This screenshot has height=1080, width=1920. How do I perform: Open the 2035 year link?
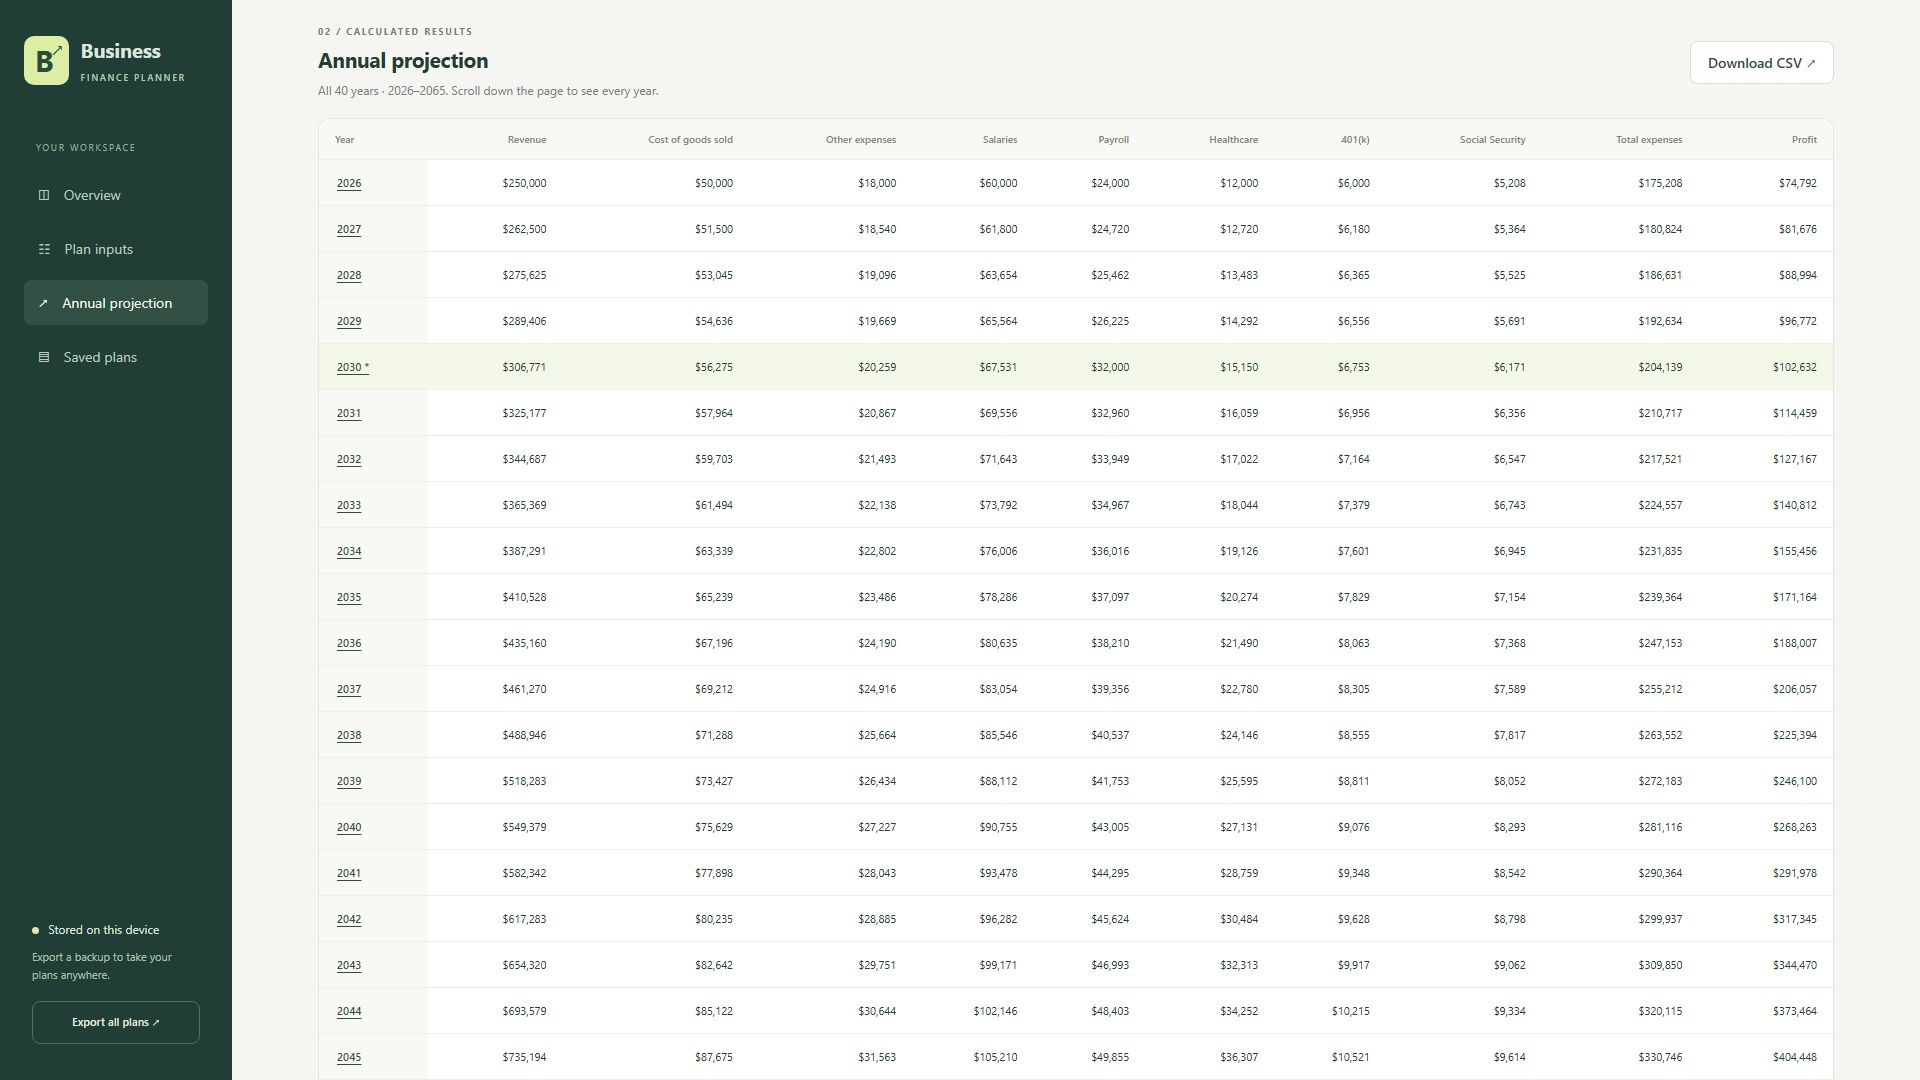click(x=349, y=597)
